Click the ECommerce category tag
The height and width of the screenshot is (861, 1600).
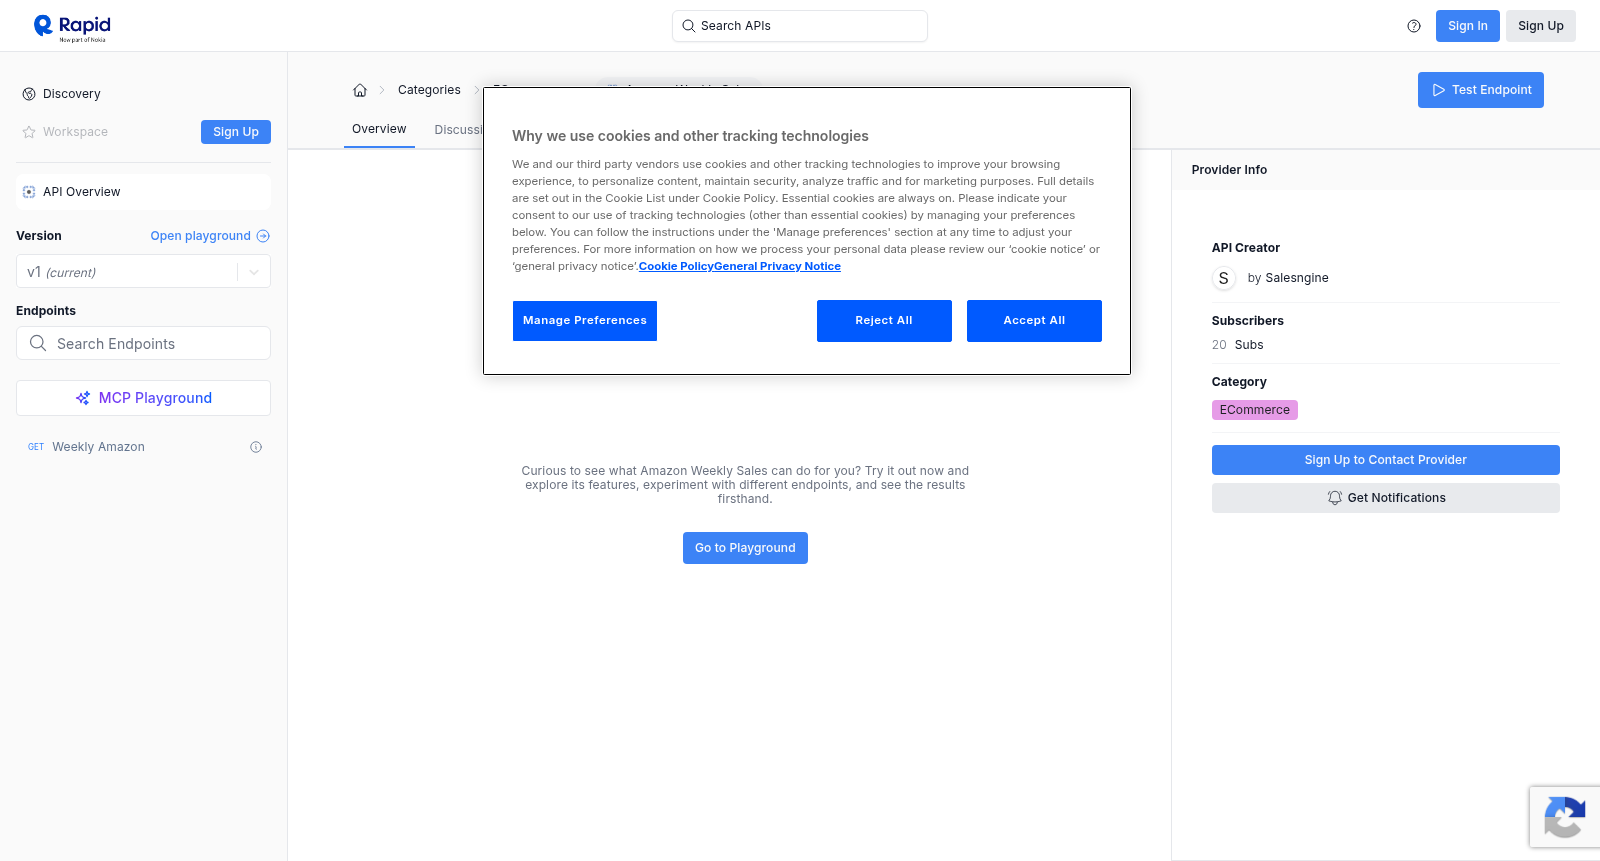click(x=1254, y=410)
